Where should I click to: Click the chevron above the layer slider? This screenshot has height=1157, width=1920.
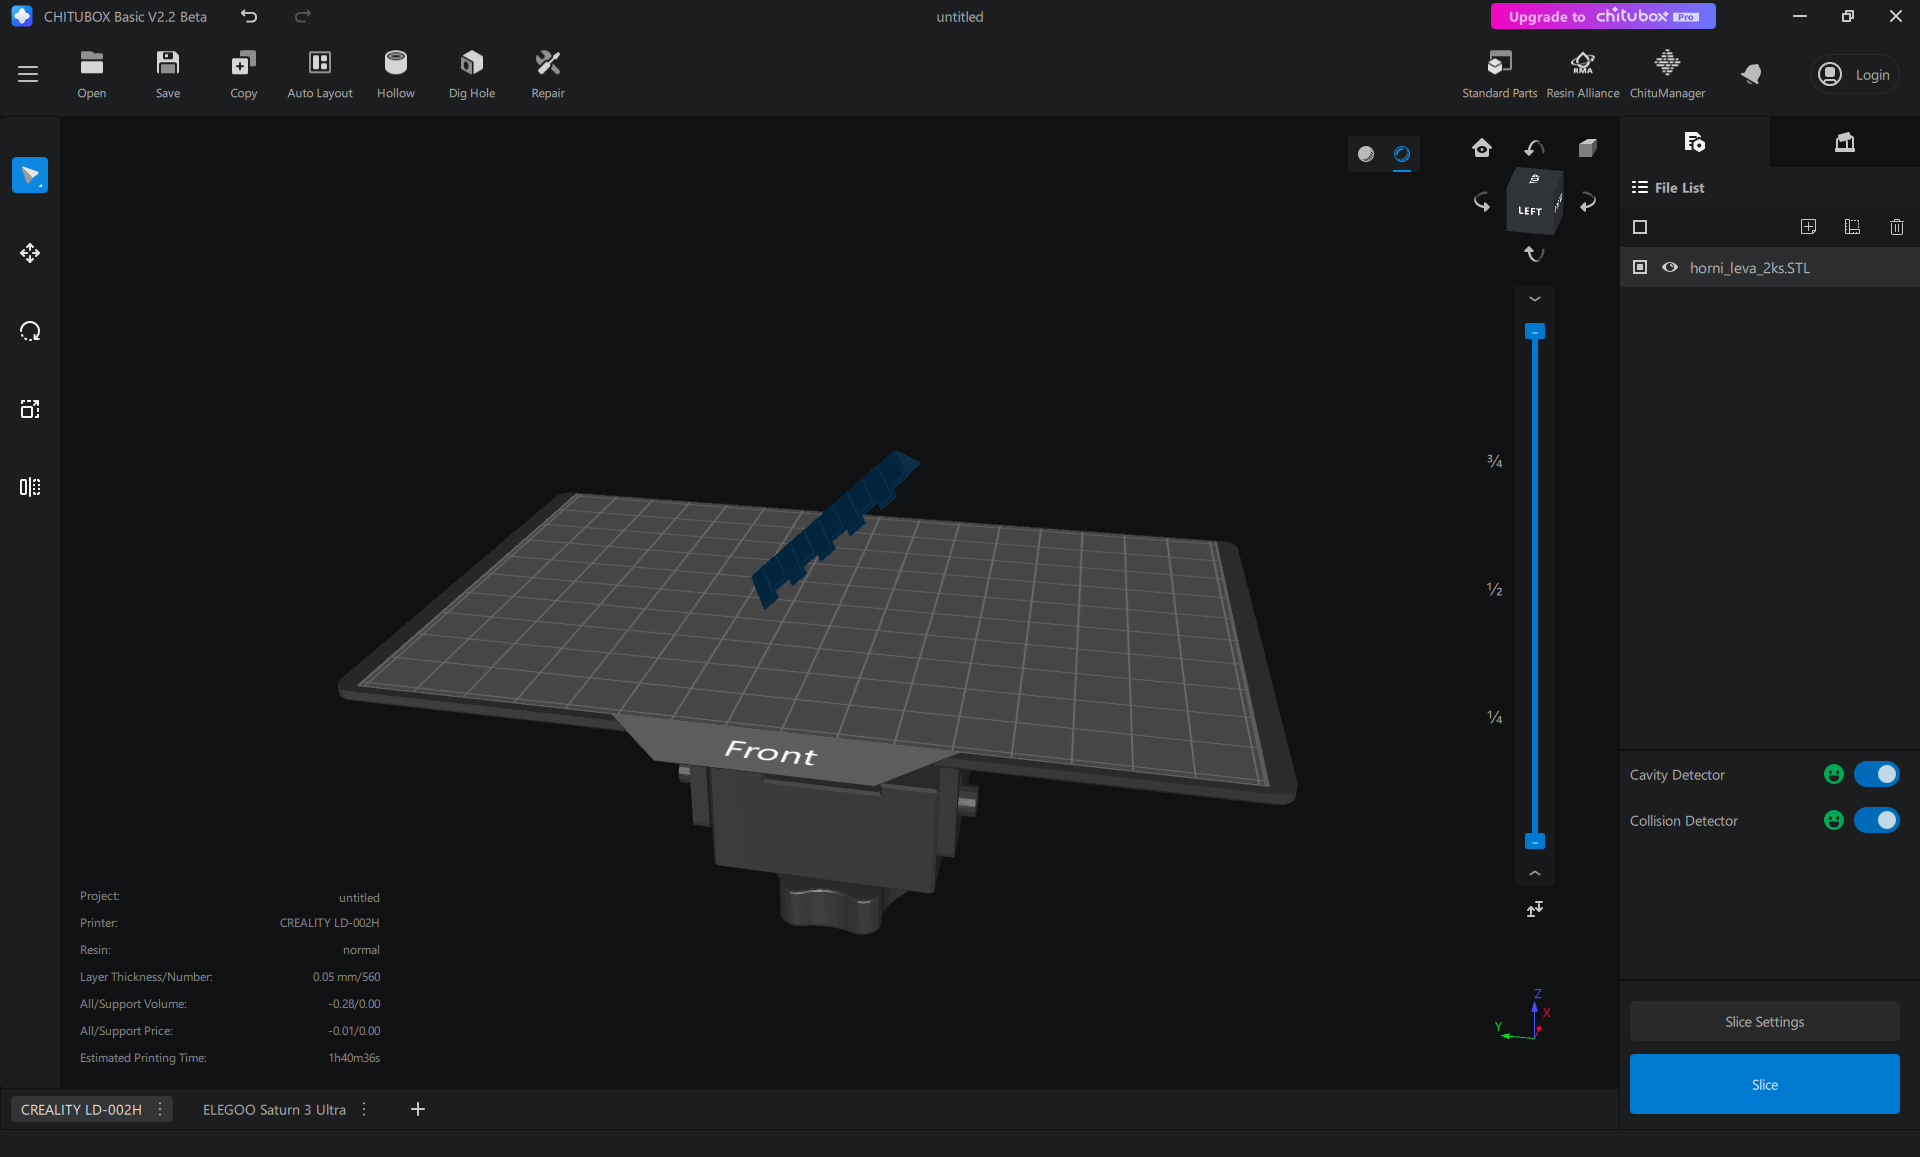click(x=1535, y=299)
